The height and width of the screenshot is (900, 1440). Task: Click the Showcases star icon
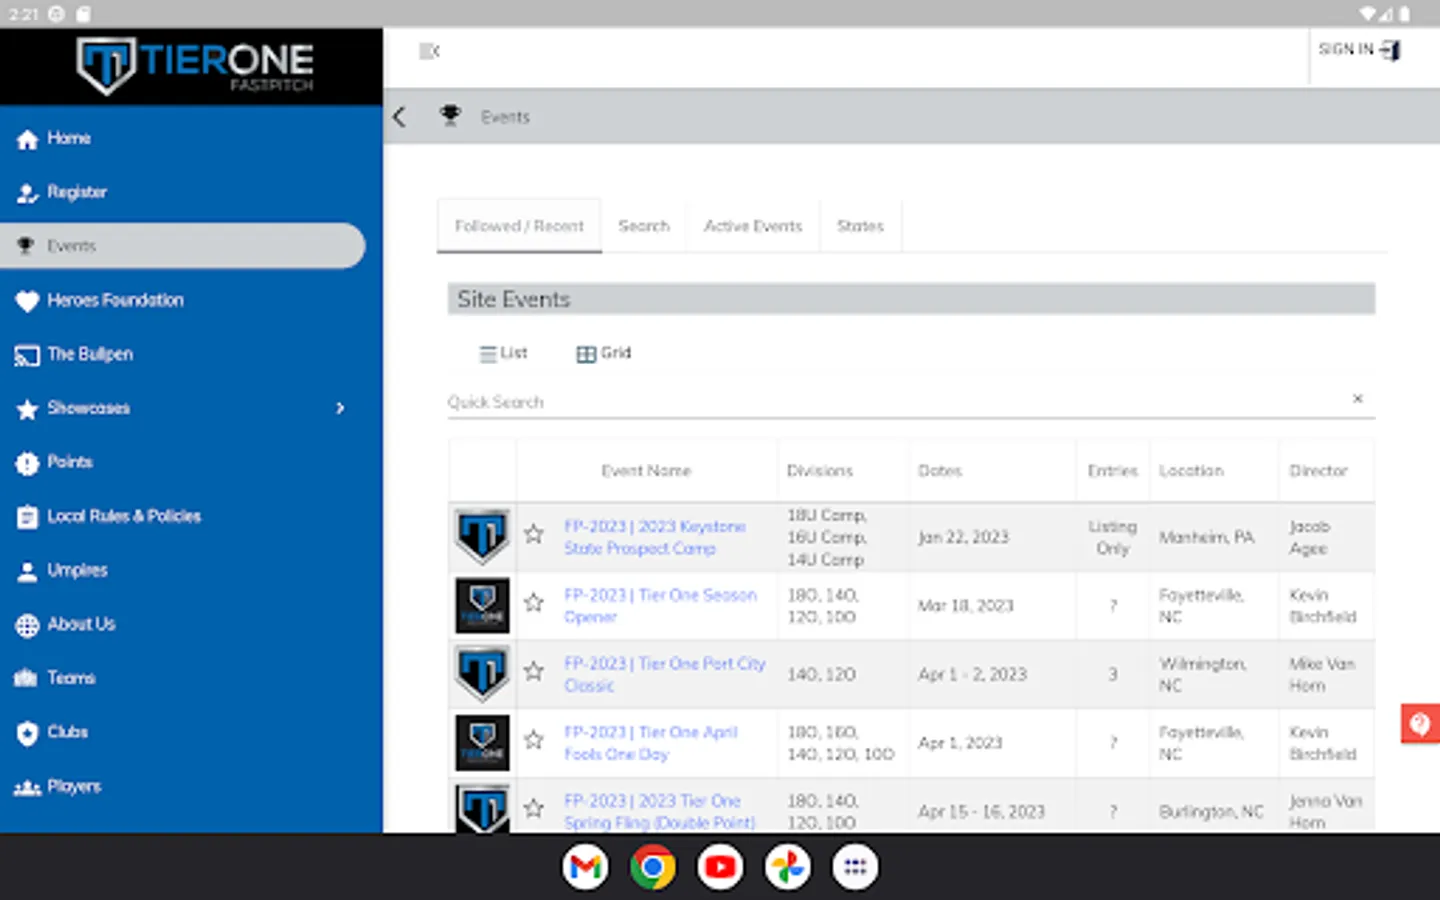(x=27, y=409)
